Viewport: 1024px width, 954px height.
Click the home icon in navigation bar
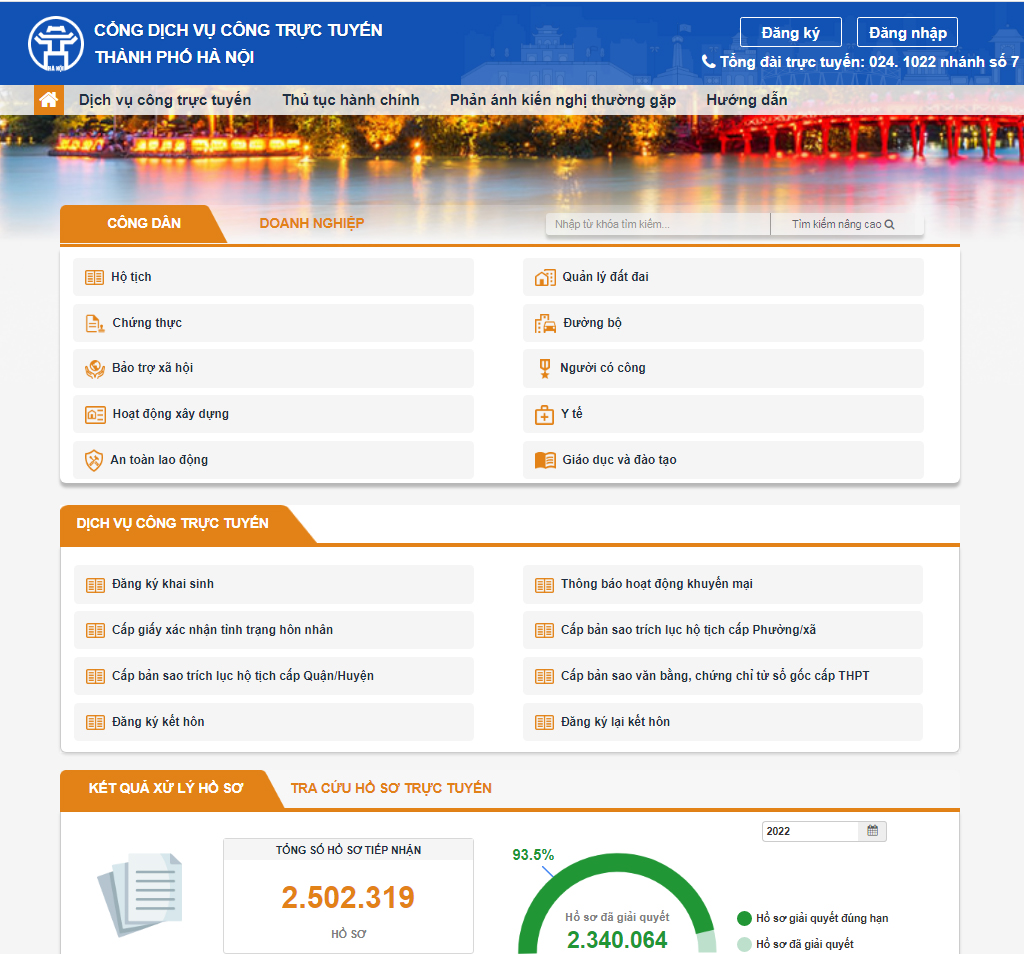(48, 100)
